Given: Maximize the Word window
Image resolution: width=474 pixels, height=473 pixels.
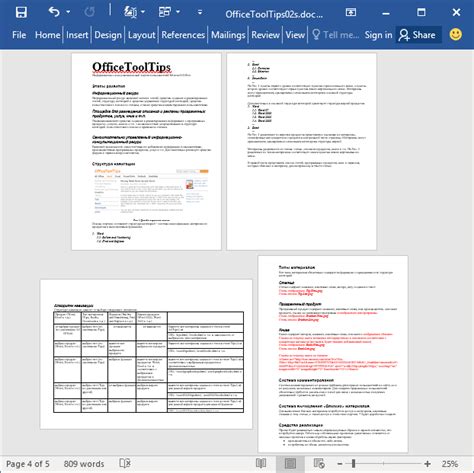Looking at the screenshot, I should (421, 13).
